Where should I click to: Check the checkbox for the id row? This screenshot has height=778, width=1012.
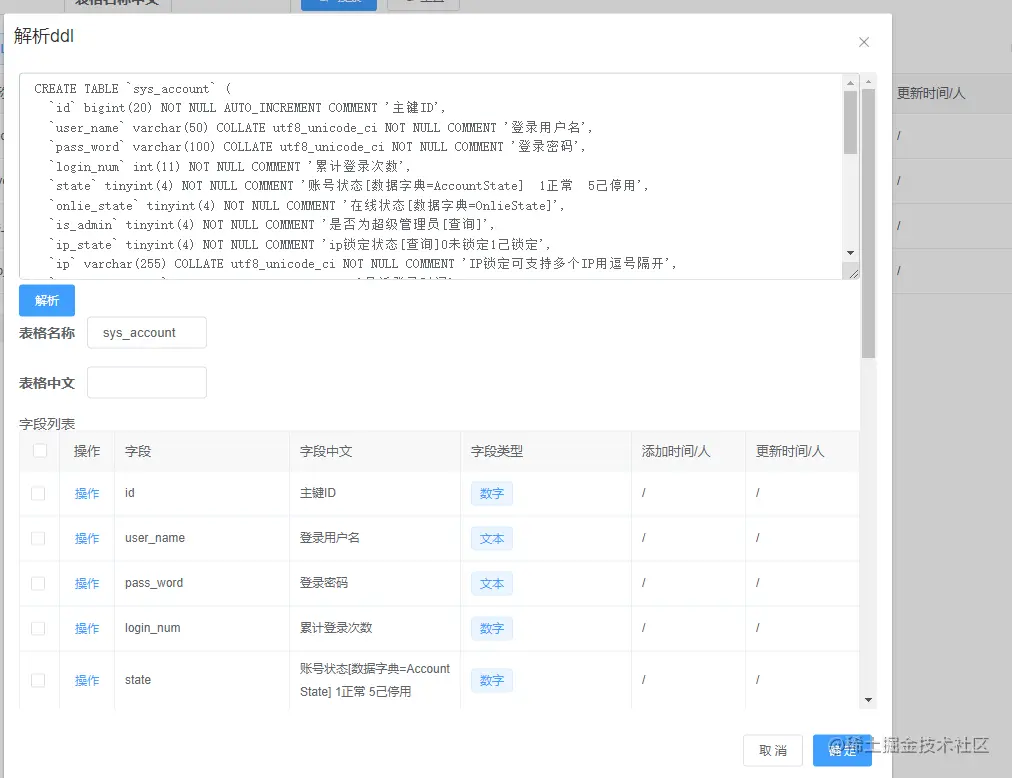click(x=38, y=493)
